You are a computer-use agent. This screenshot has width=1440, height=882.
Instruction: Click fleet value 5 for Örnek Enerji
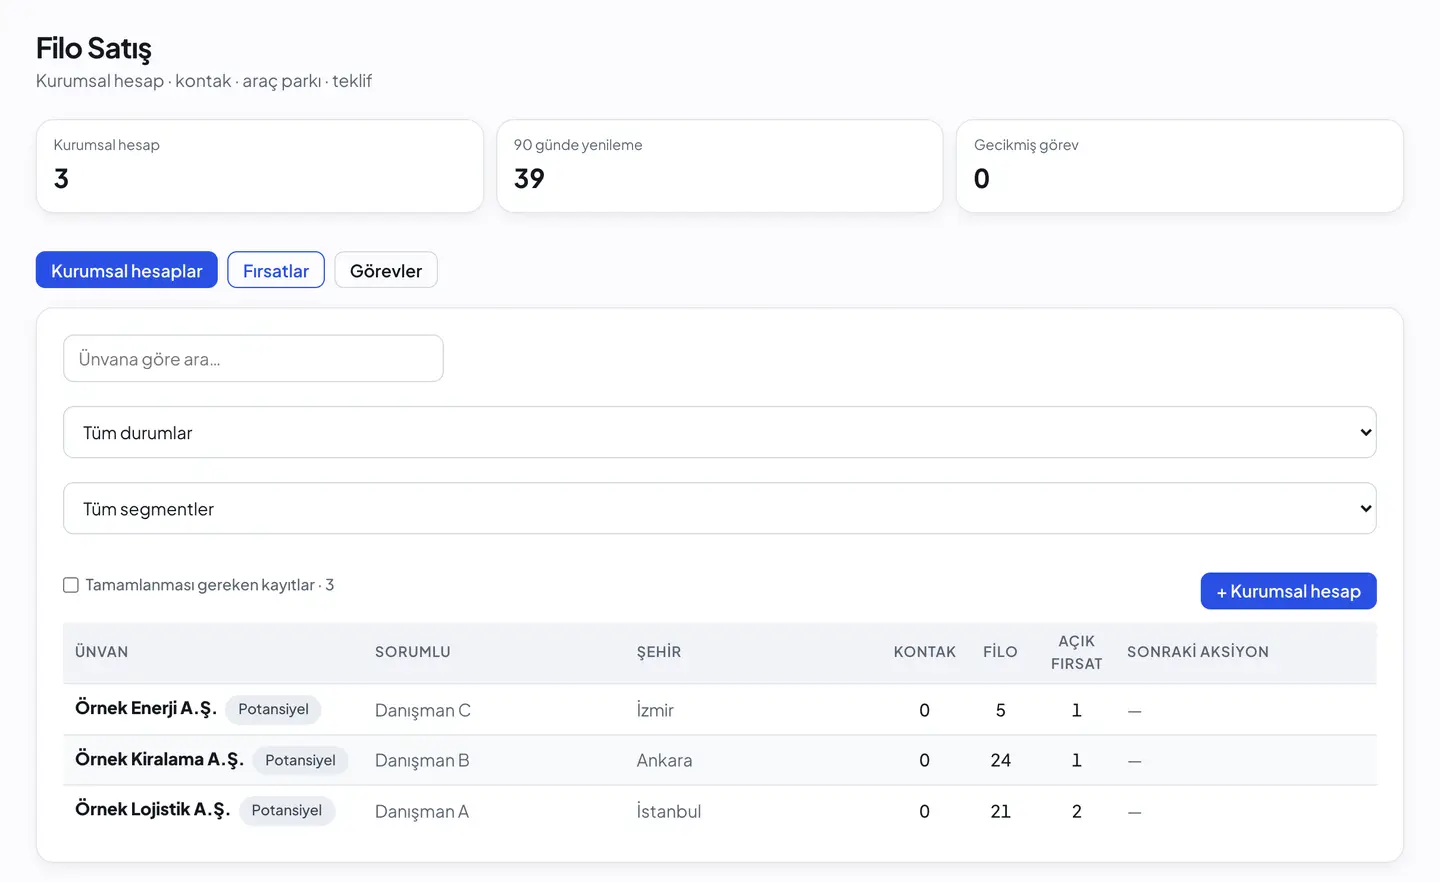[1000, 710]
